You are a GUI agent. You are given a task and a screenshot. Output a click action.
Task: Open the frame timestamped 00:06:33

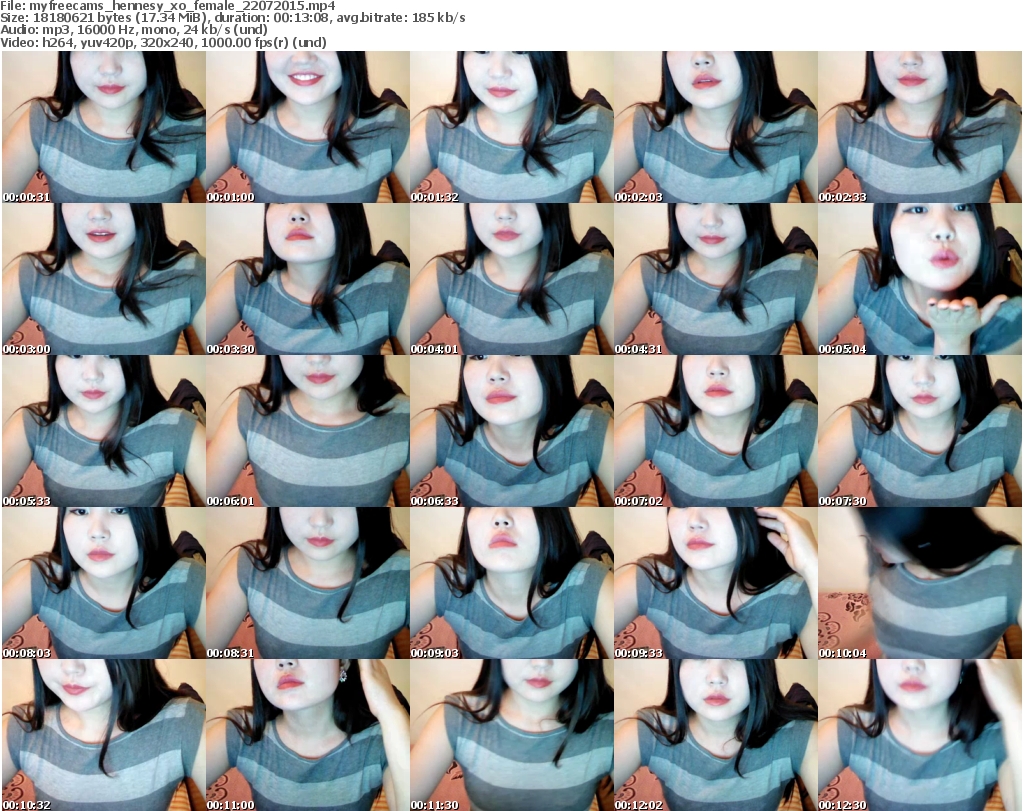511,431
